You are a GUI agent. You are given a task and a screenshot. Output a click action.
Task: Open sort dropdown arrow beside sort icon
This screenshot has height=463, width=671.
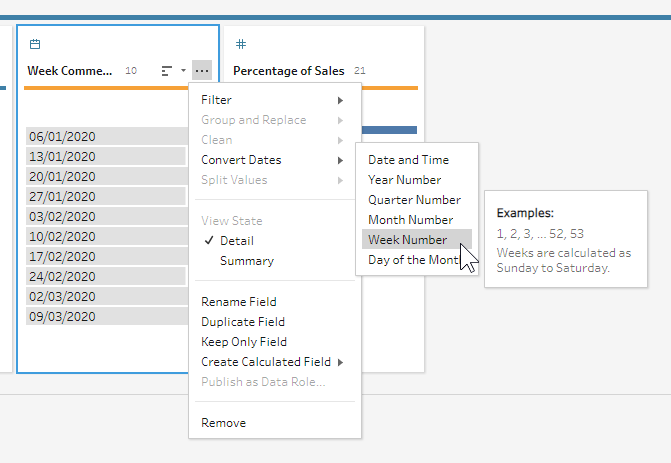point(183,71)
